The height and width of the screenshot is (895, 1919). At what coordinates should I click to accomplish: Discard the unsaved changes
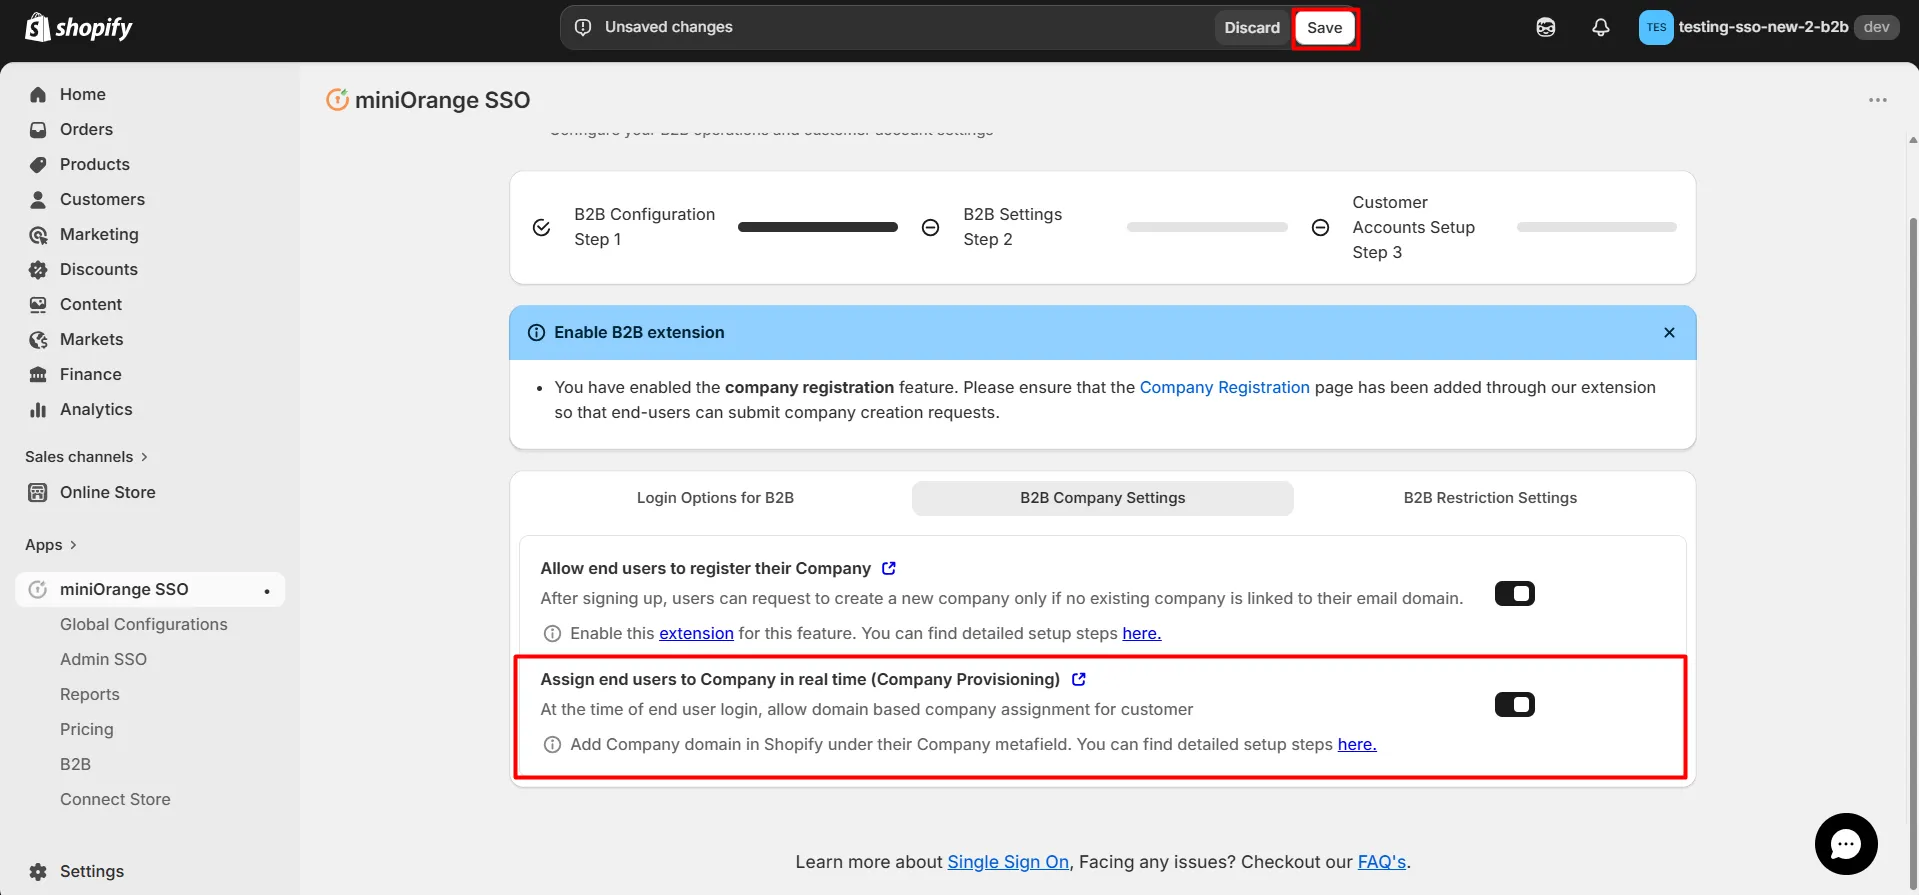[x=1252, y=28]
